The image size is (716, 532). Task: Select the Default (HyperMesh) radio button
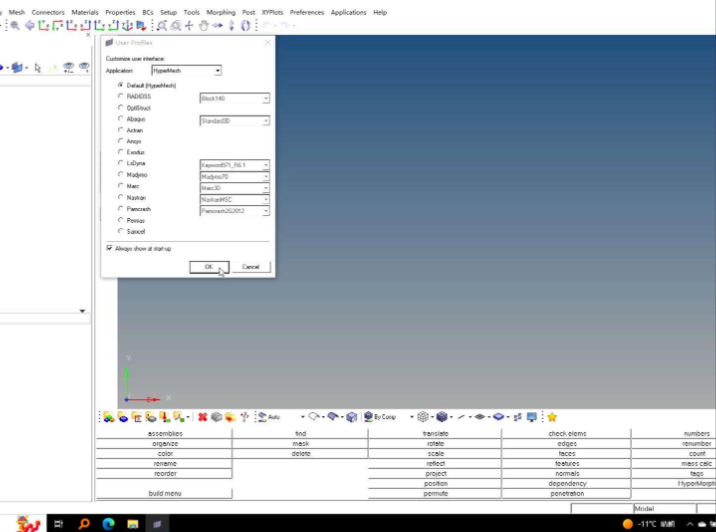tap(121, 85)
